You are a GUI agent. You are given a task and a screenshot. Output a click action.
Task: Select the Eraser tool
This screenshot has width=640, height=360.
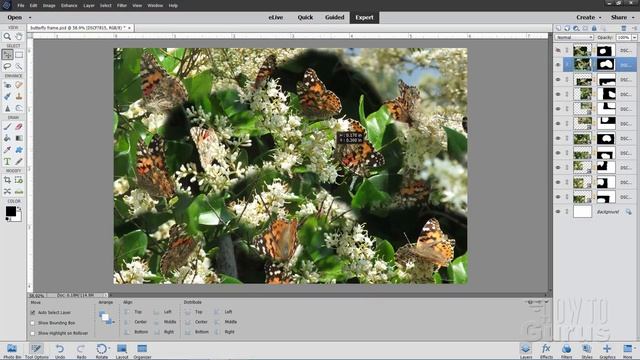tap(19, 127)
